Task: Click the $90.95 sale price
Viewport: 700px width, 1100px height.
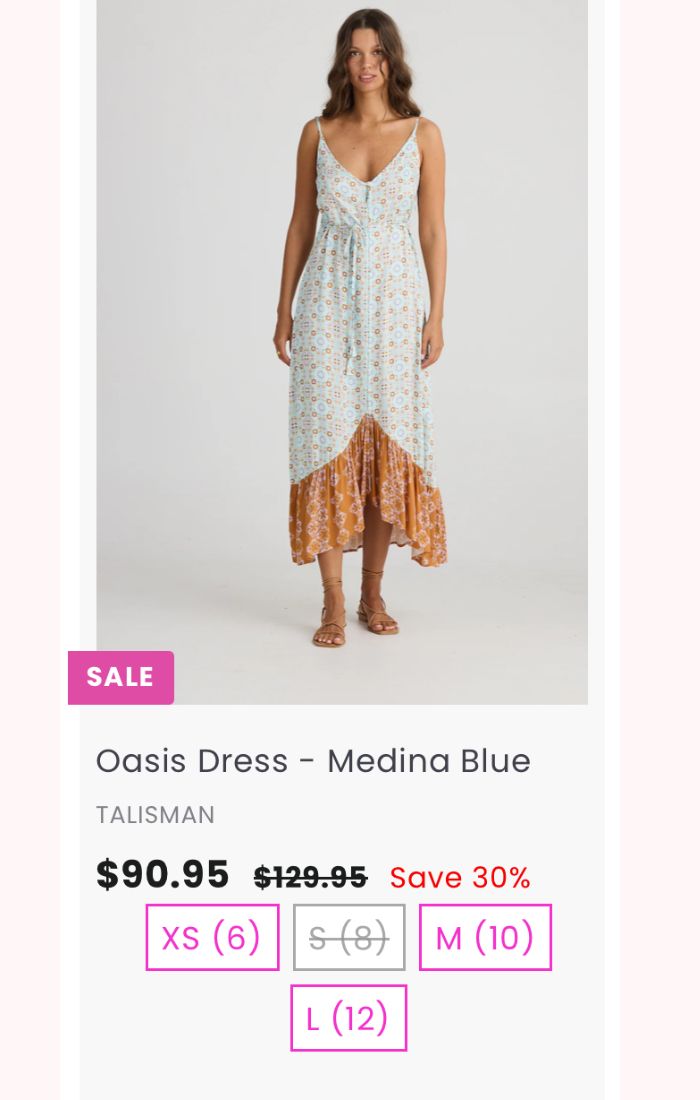Action: tap(162, 875)
